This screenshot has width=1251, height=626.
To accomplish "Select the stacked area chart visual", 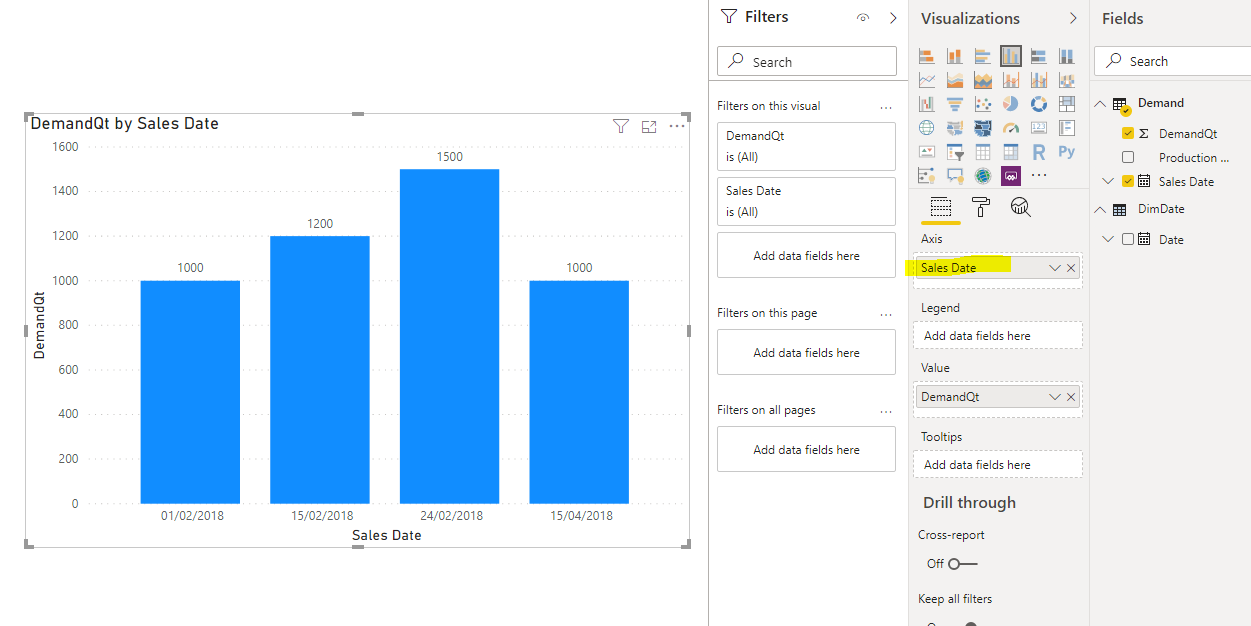I will (983, 80).
